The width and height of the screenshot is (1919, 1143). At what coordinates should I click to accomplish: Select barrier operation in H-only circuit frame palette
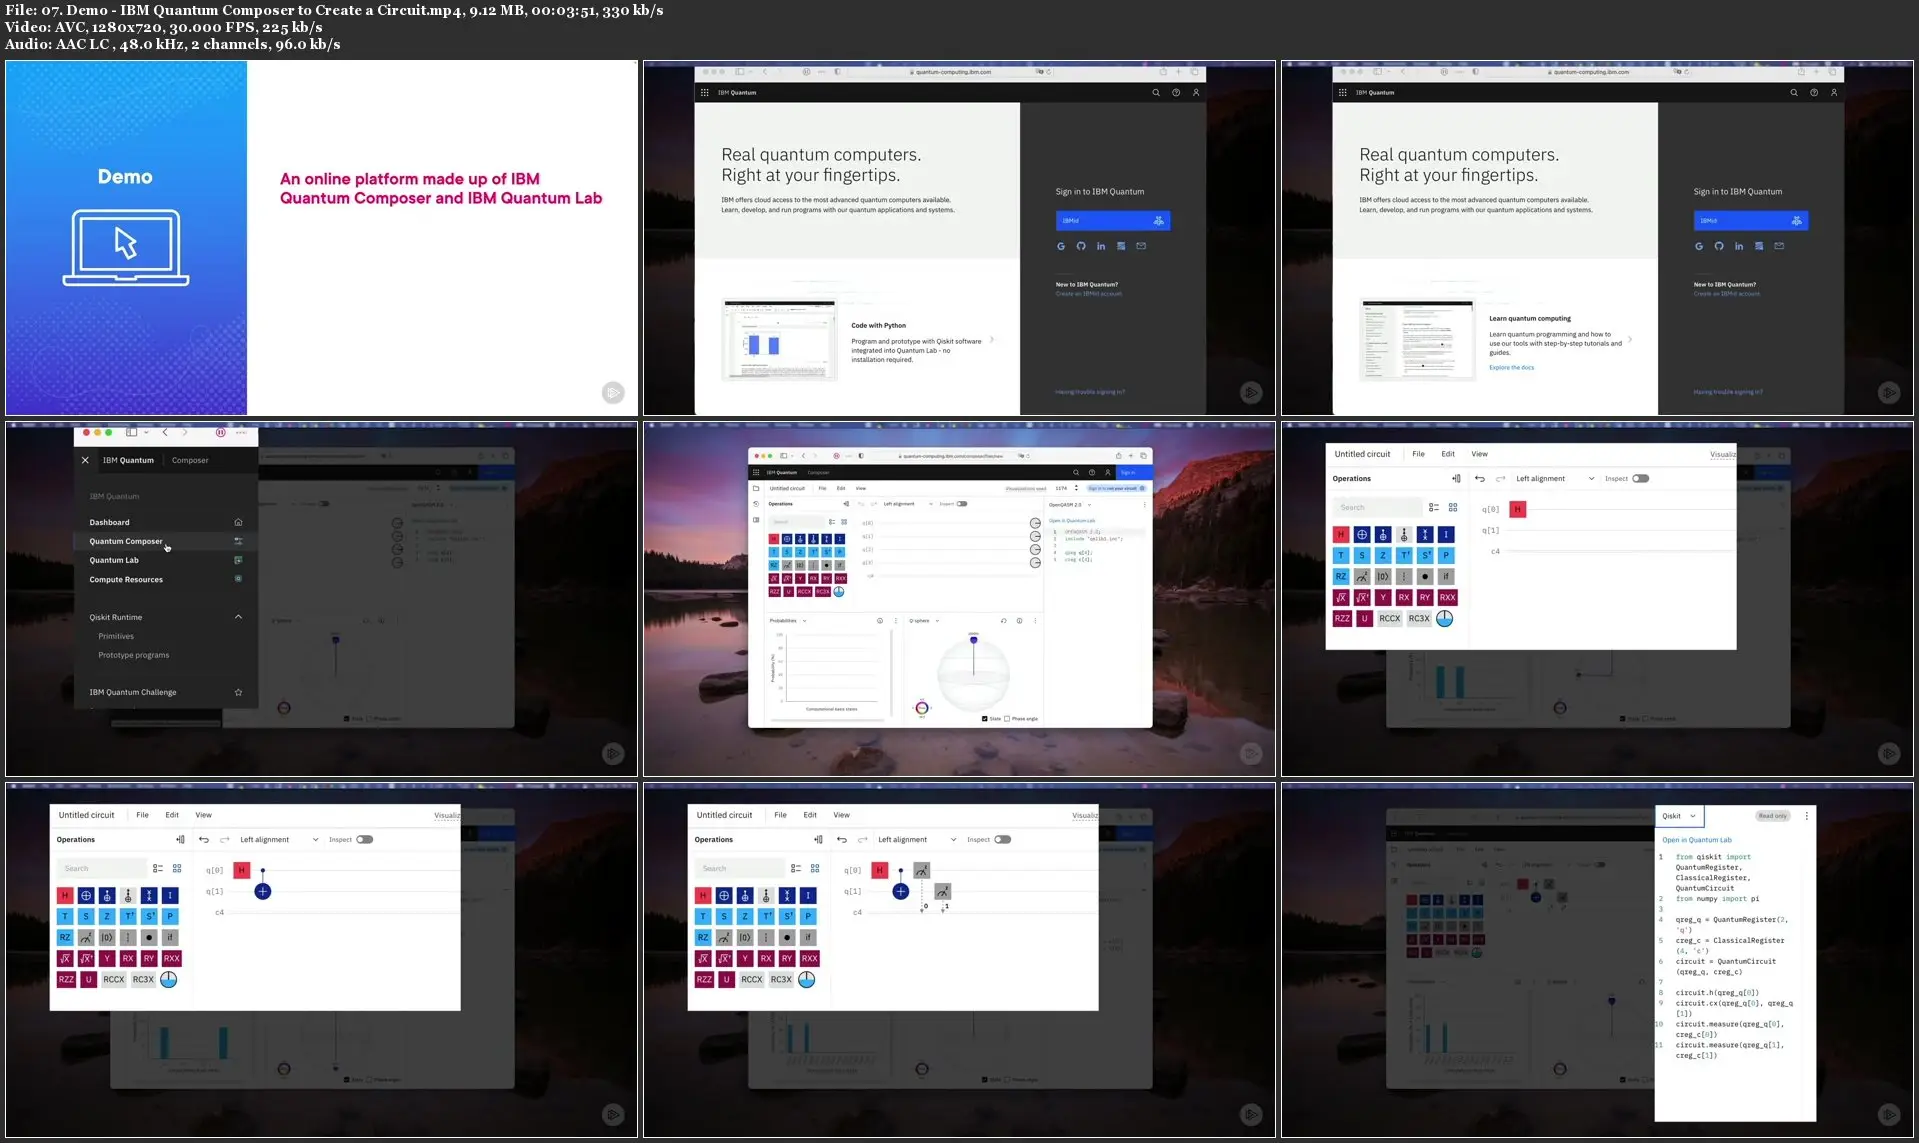pos(1404,577)
